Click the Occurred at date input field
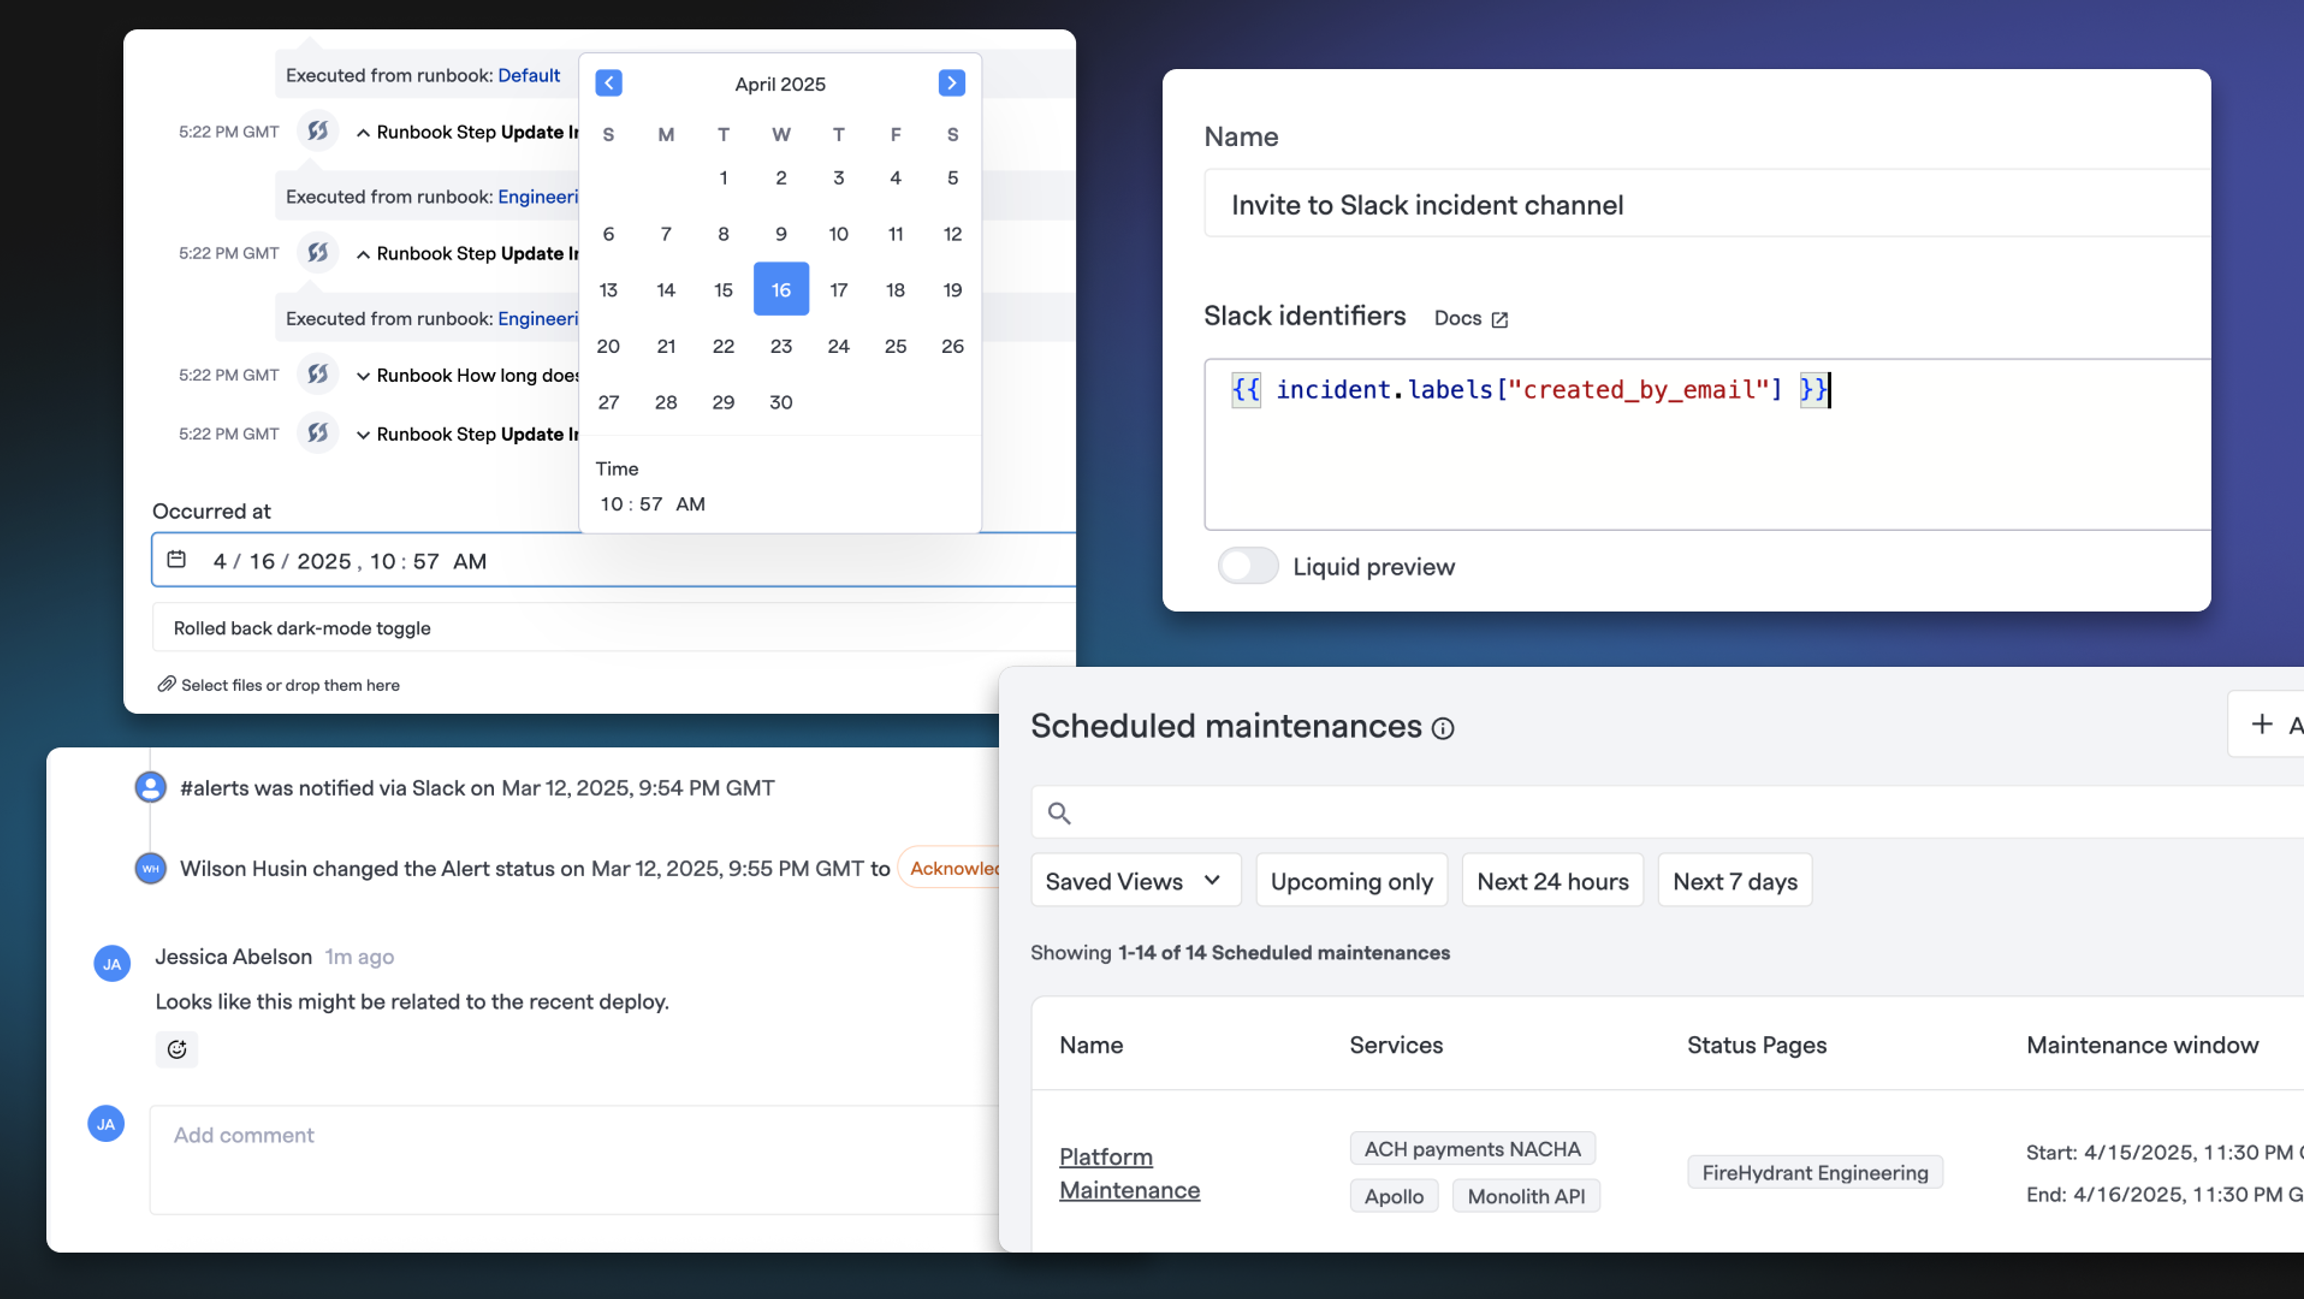The height and width of the screenshot is (1299, 2304). [613, 560]
